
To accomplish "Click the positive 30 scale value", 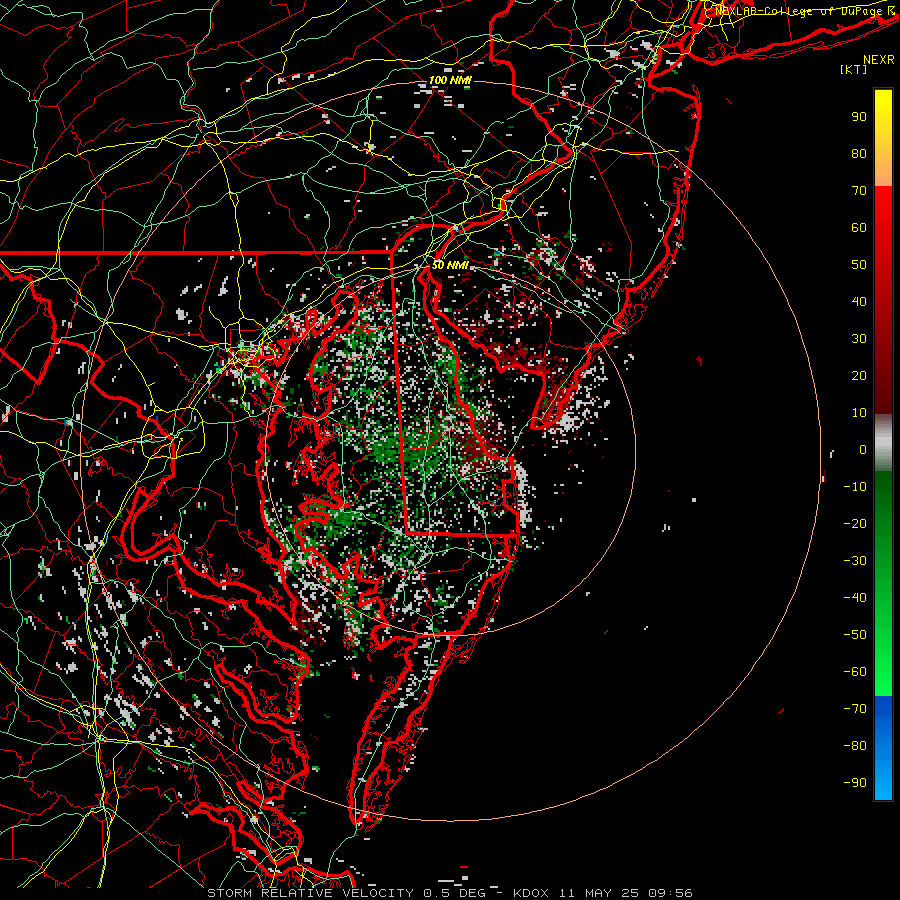I will coord(859,339).
